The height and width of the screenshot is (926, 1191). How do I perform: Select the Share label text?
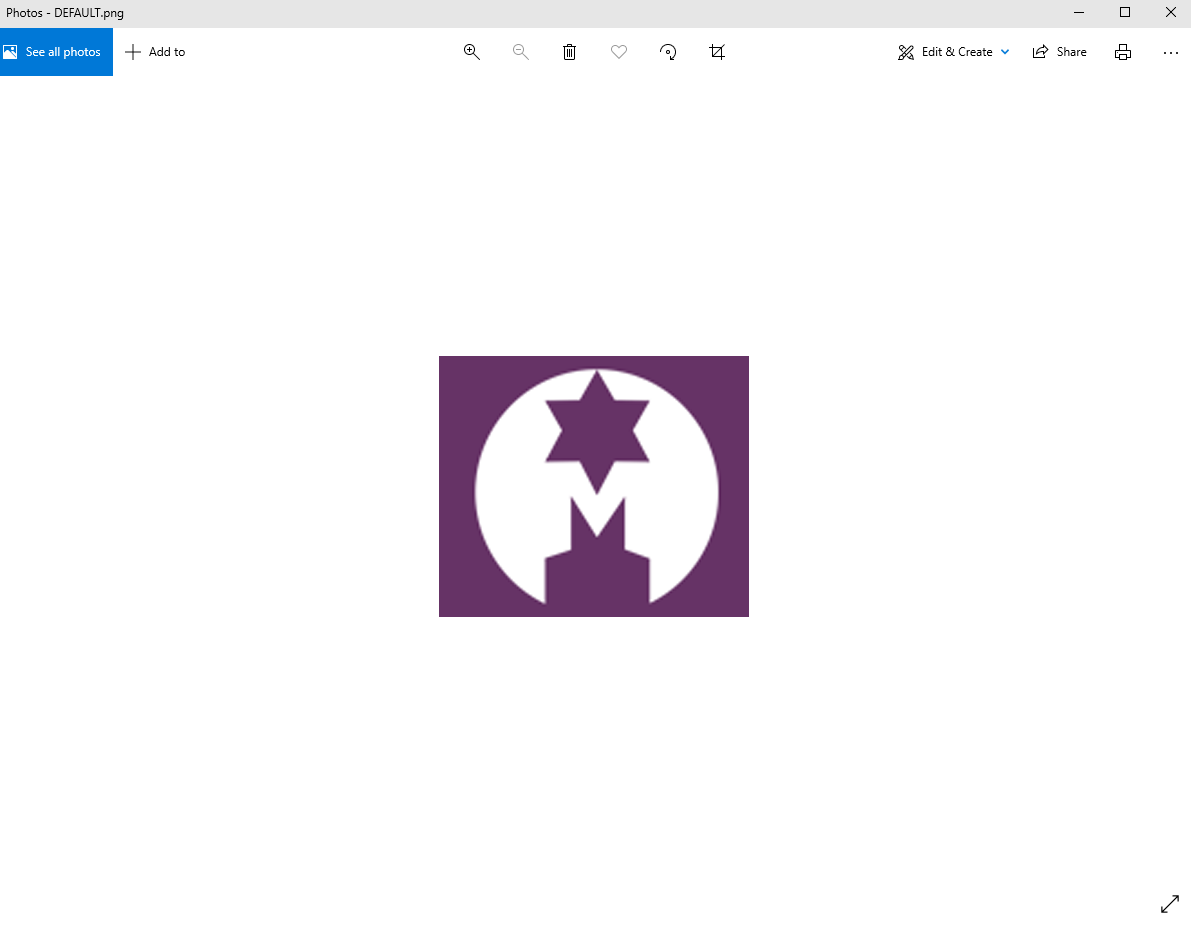coord(1072,51)
